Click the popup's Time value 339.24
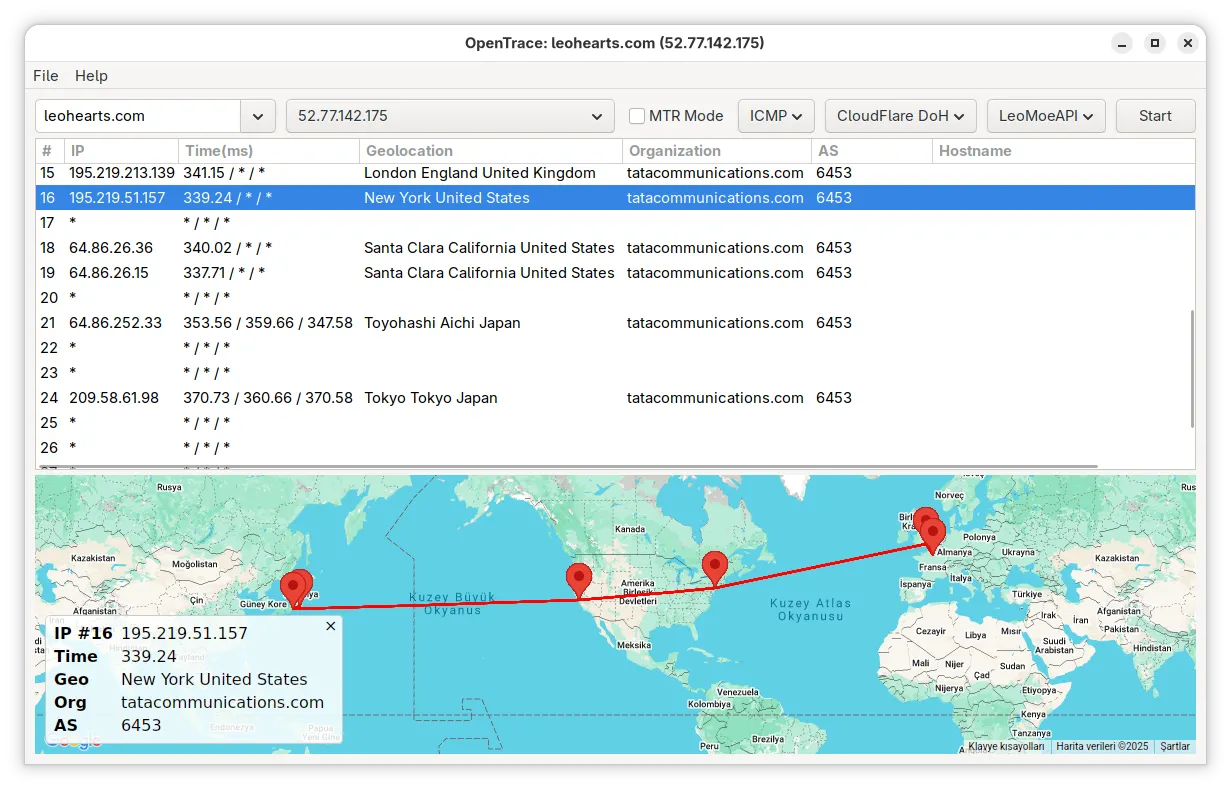The height and width of the screenshot is (789, 1231). (x=149, y=657)
